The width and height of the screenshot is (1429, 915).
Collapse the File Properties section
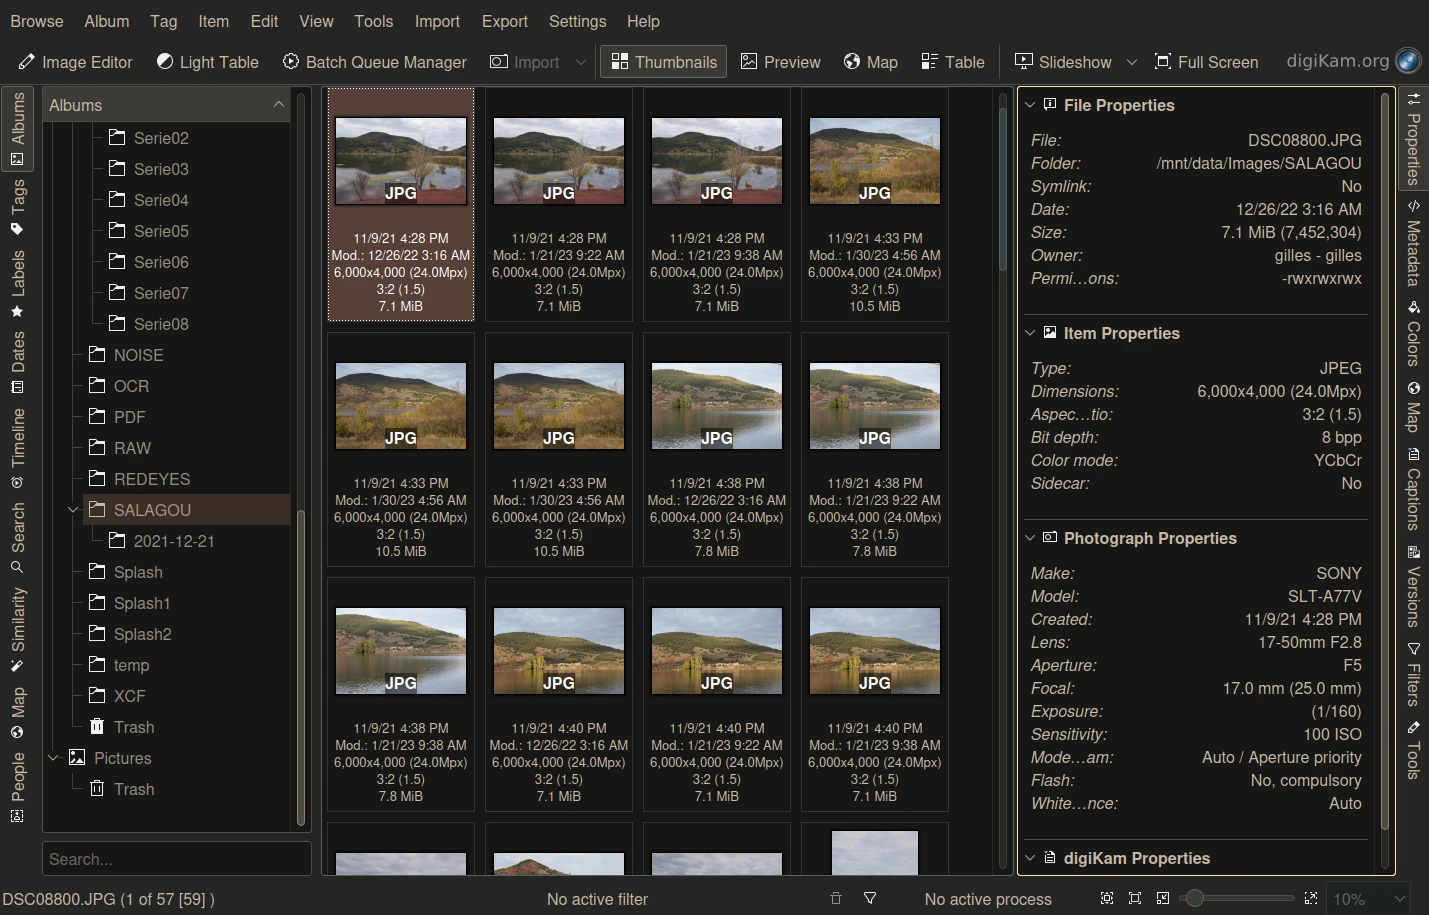pos(1030,105)
